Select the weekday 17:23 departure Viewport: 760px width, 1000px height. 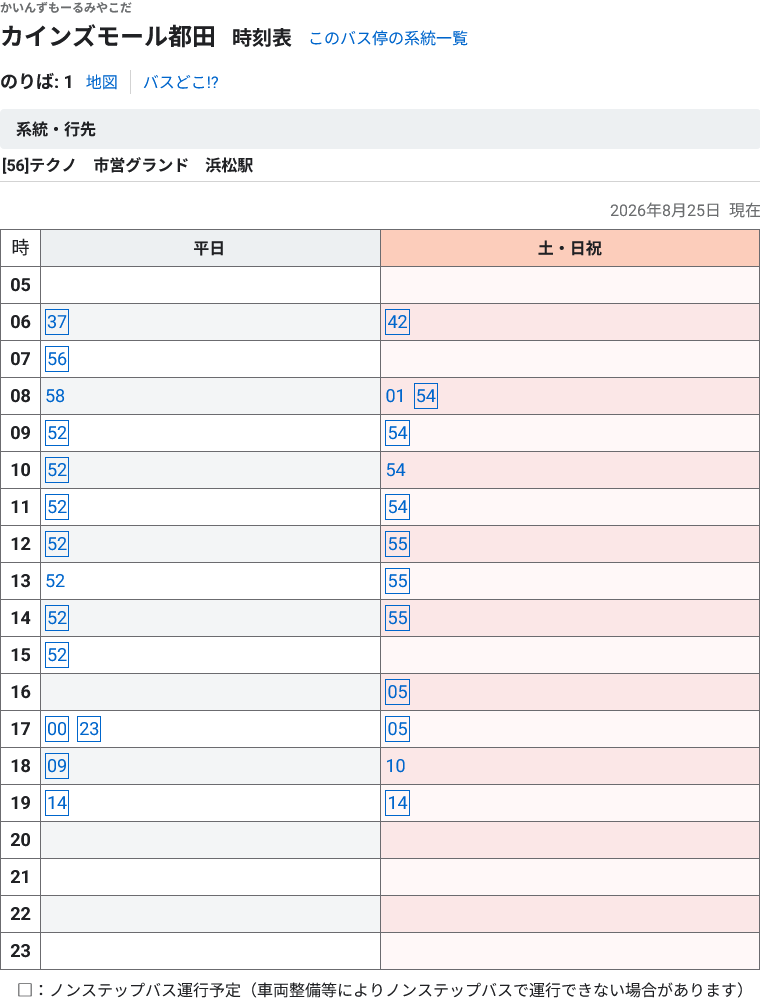click(x=89, y=729)
